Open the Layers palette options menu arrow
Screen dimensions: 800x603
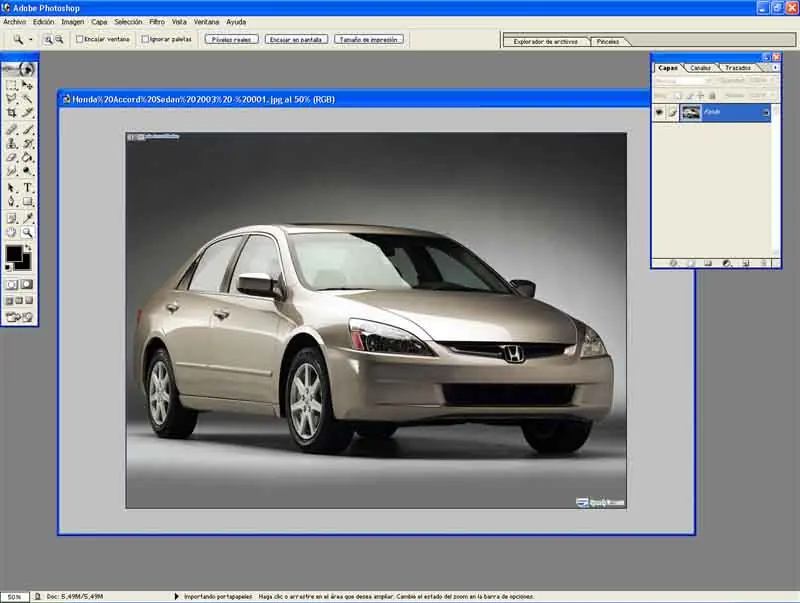coord(775,68)
